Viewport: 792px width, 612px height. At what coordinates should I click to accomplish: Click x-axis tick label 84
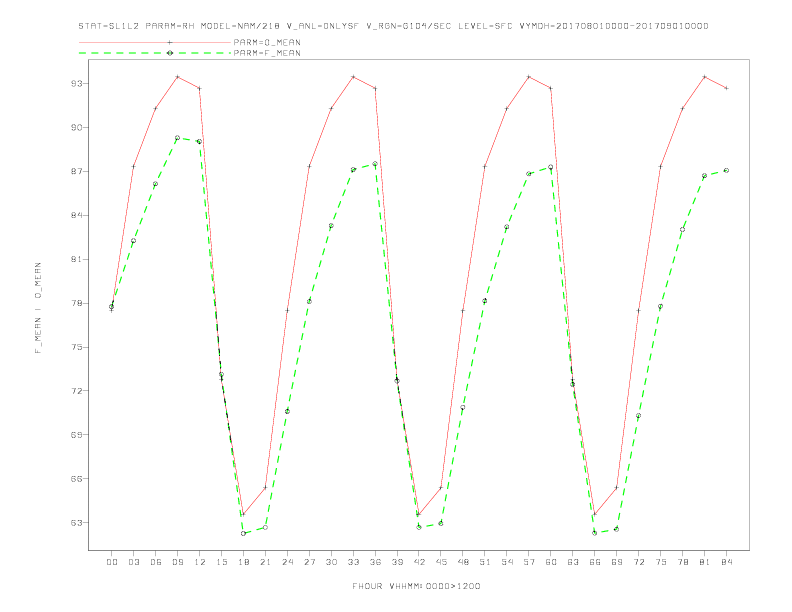727,562
